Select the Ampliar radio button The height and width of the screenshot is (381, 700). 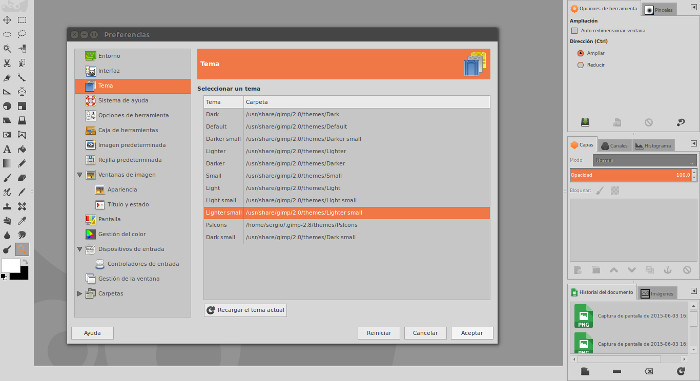pos(580,53)
